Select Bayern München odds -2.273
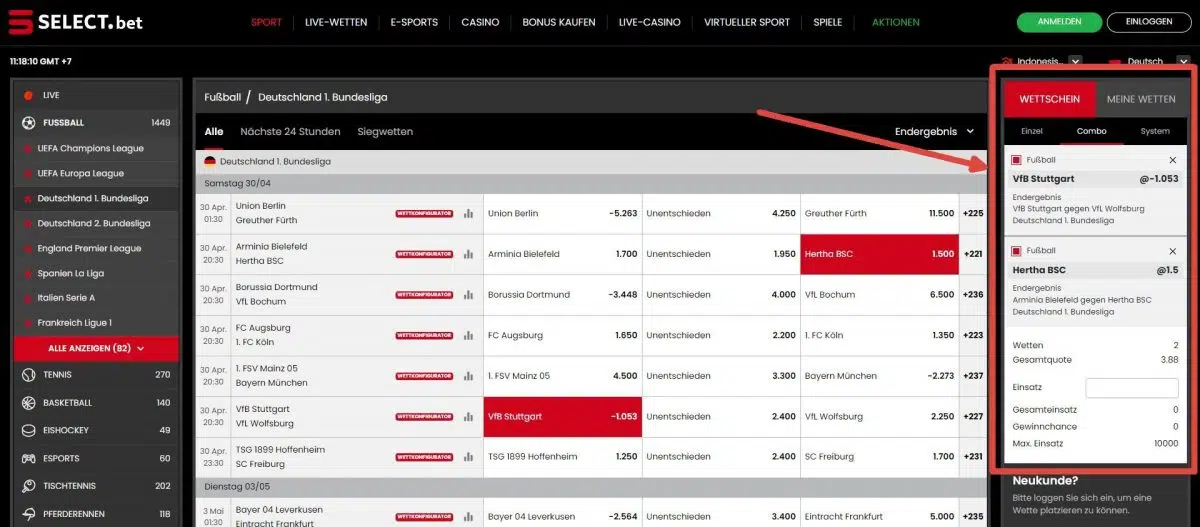 pyautogui.click(x=879, y=376)
